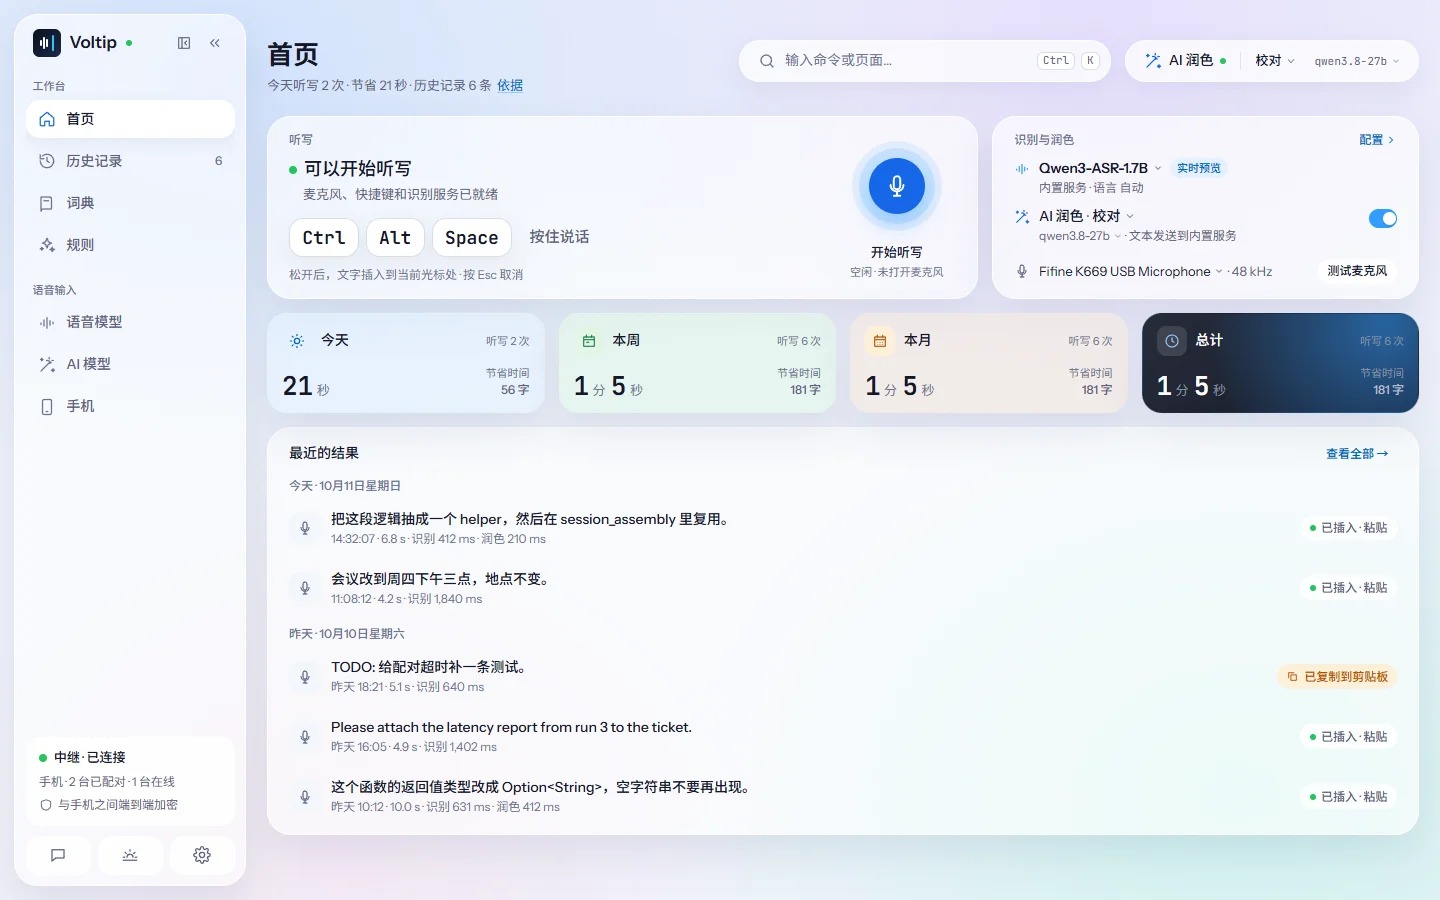Image resolution: width=1440 pixels, height=900 pixels.
Task: Click the mic icon beside the session_assembly result
Action: click(x=305, y=528)
